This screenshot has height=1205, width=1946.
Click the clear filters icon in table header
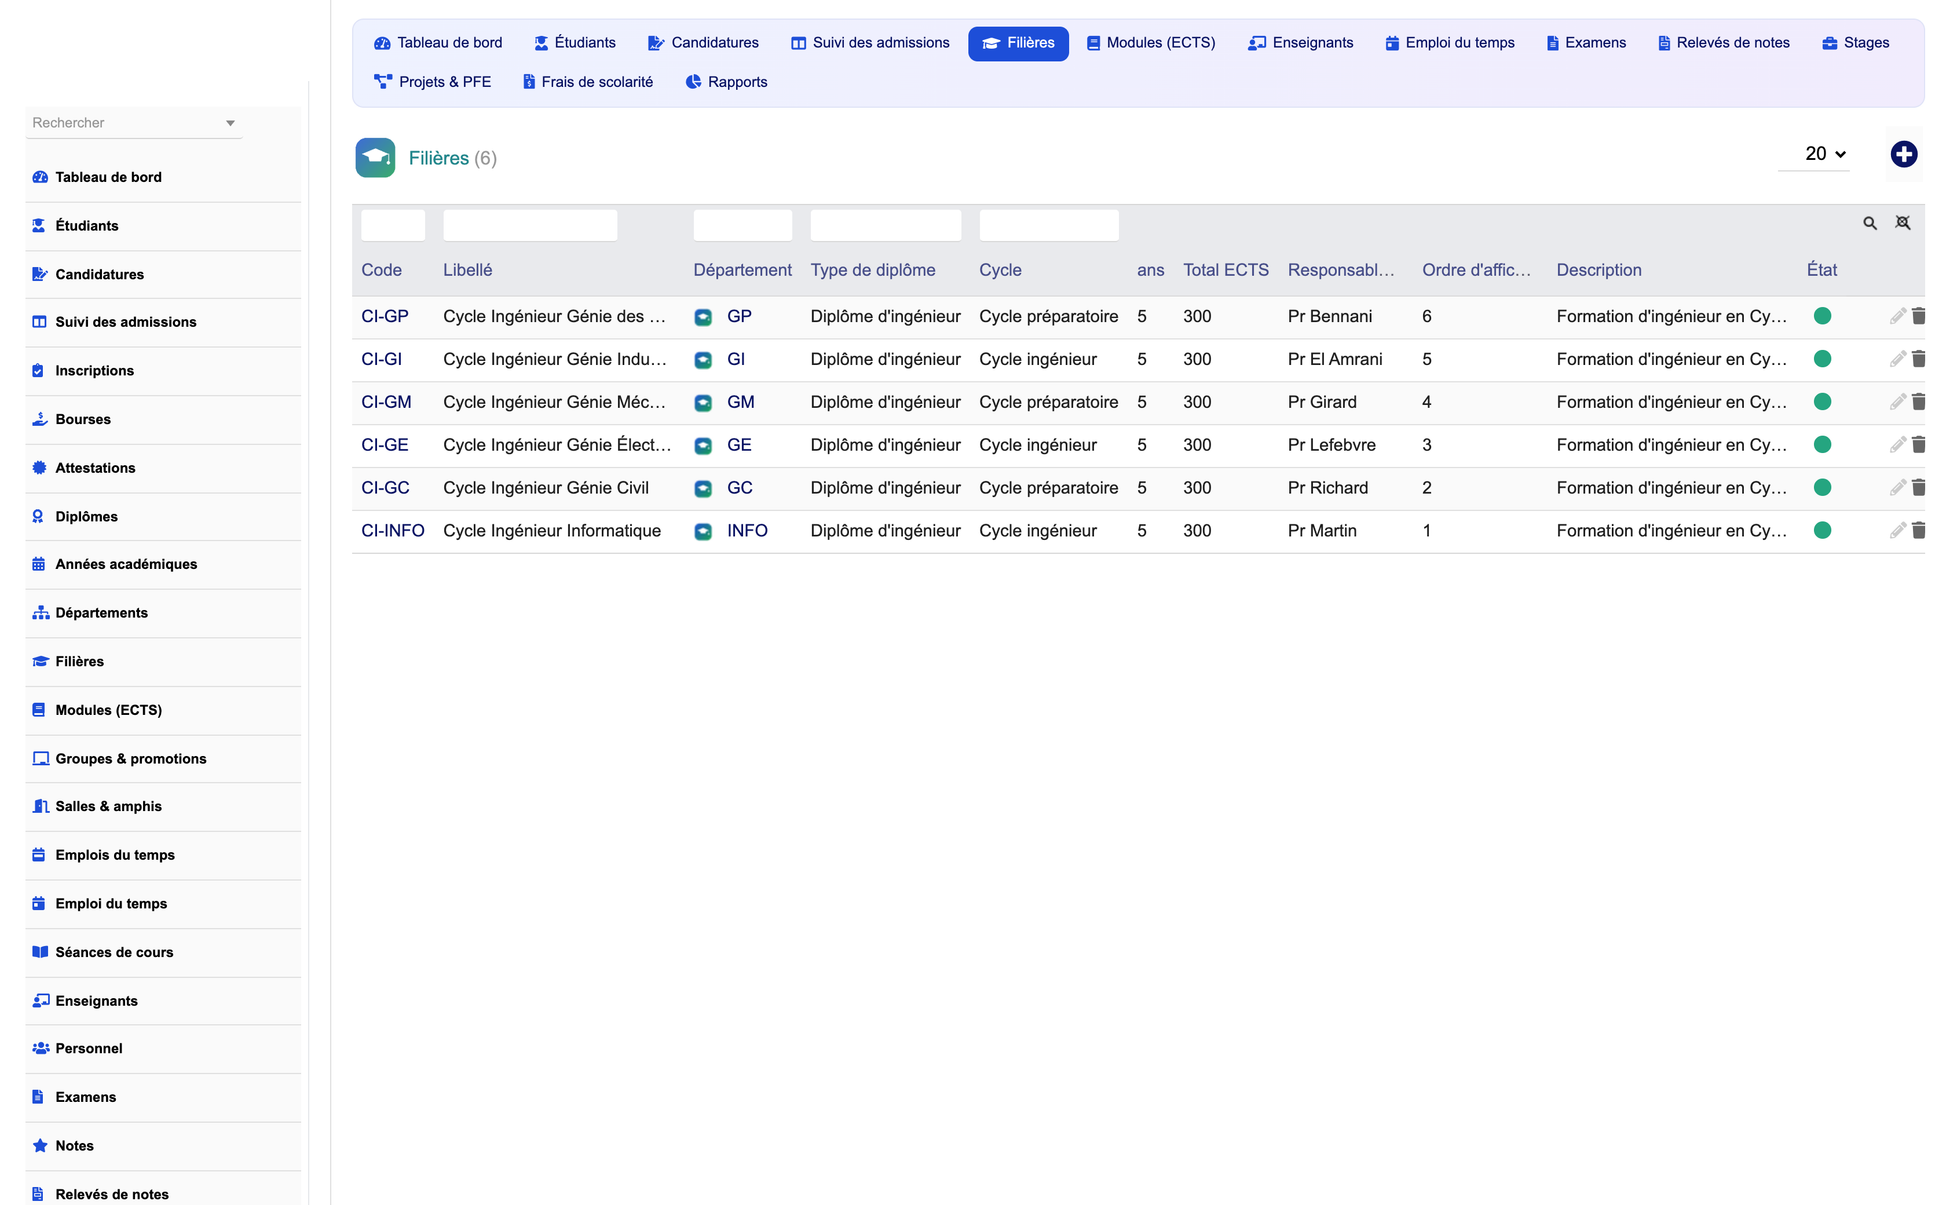[1903, 223]
